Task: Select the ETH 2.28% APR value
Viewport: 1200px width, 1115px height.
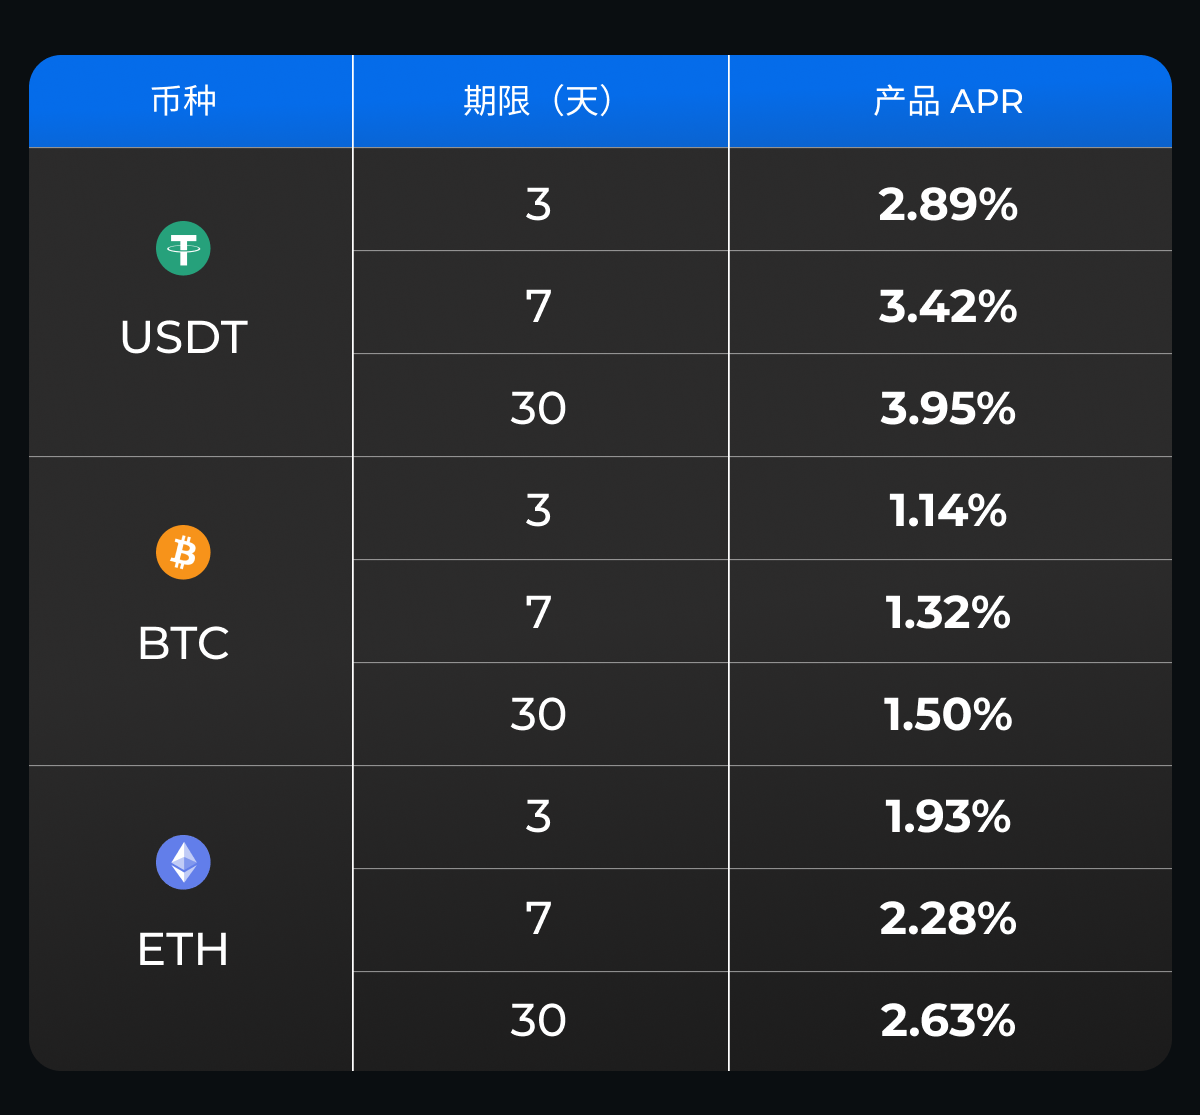Action: 948,919
